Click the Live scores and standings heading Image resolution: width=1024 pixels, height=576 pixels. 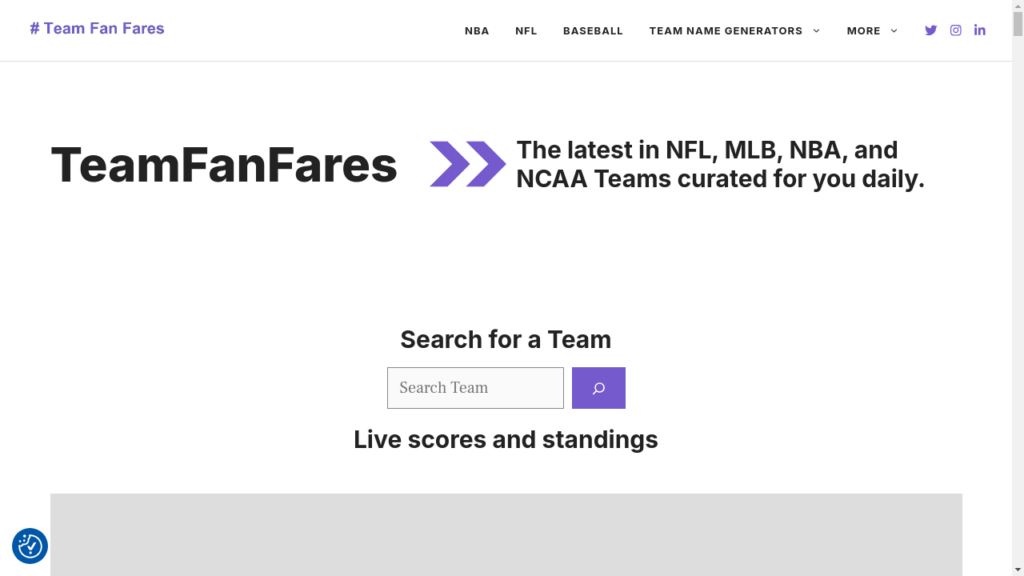coord(505,440)
